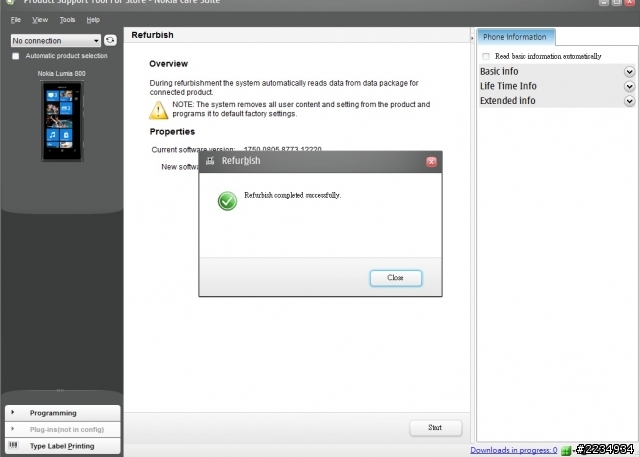Click the sidebar resize grip dots
The width and height of the screenshot is (640, 457).
click(60, 390)
